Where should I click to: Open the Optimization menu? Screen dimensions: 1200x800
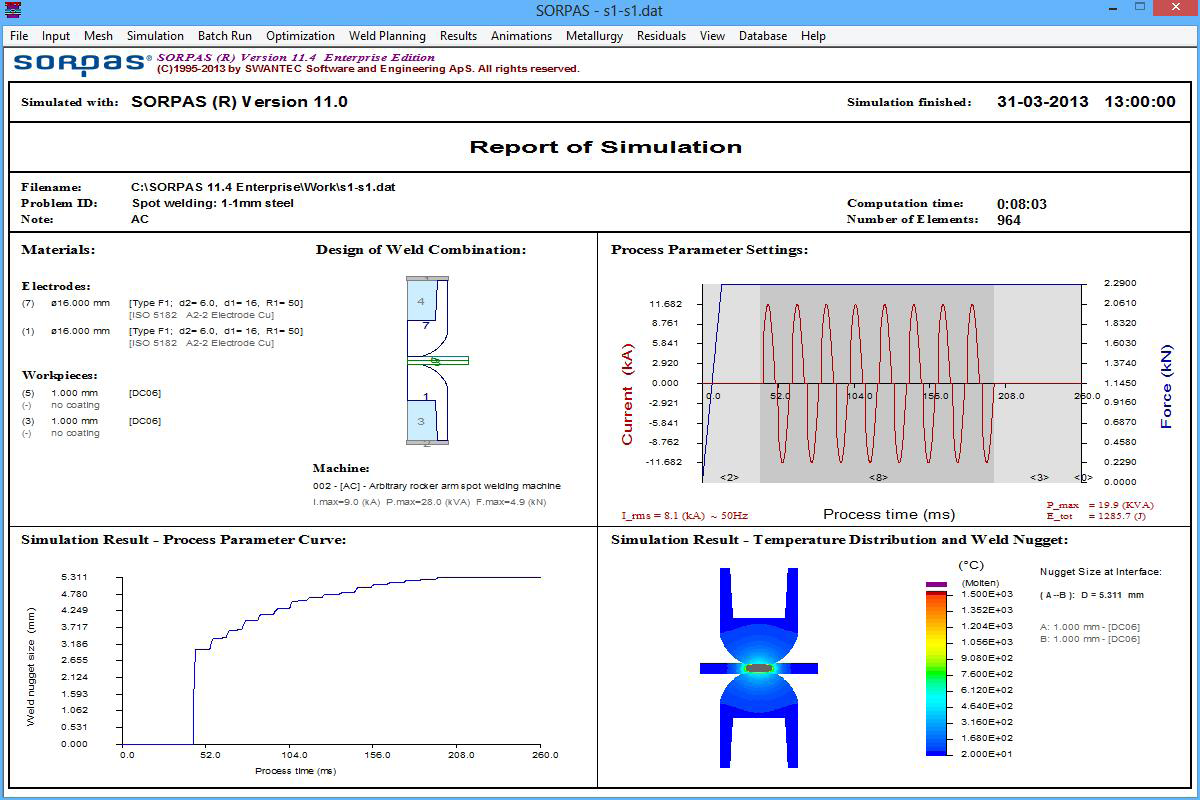(301, 35)
